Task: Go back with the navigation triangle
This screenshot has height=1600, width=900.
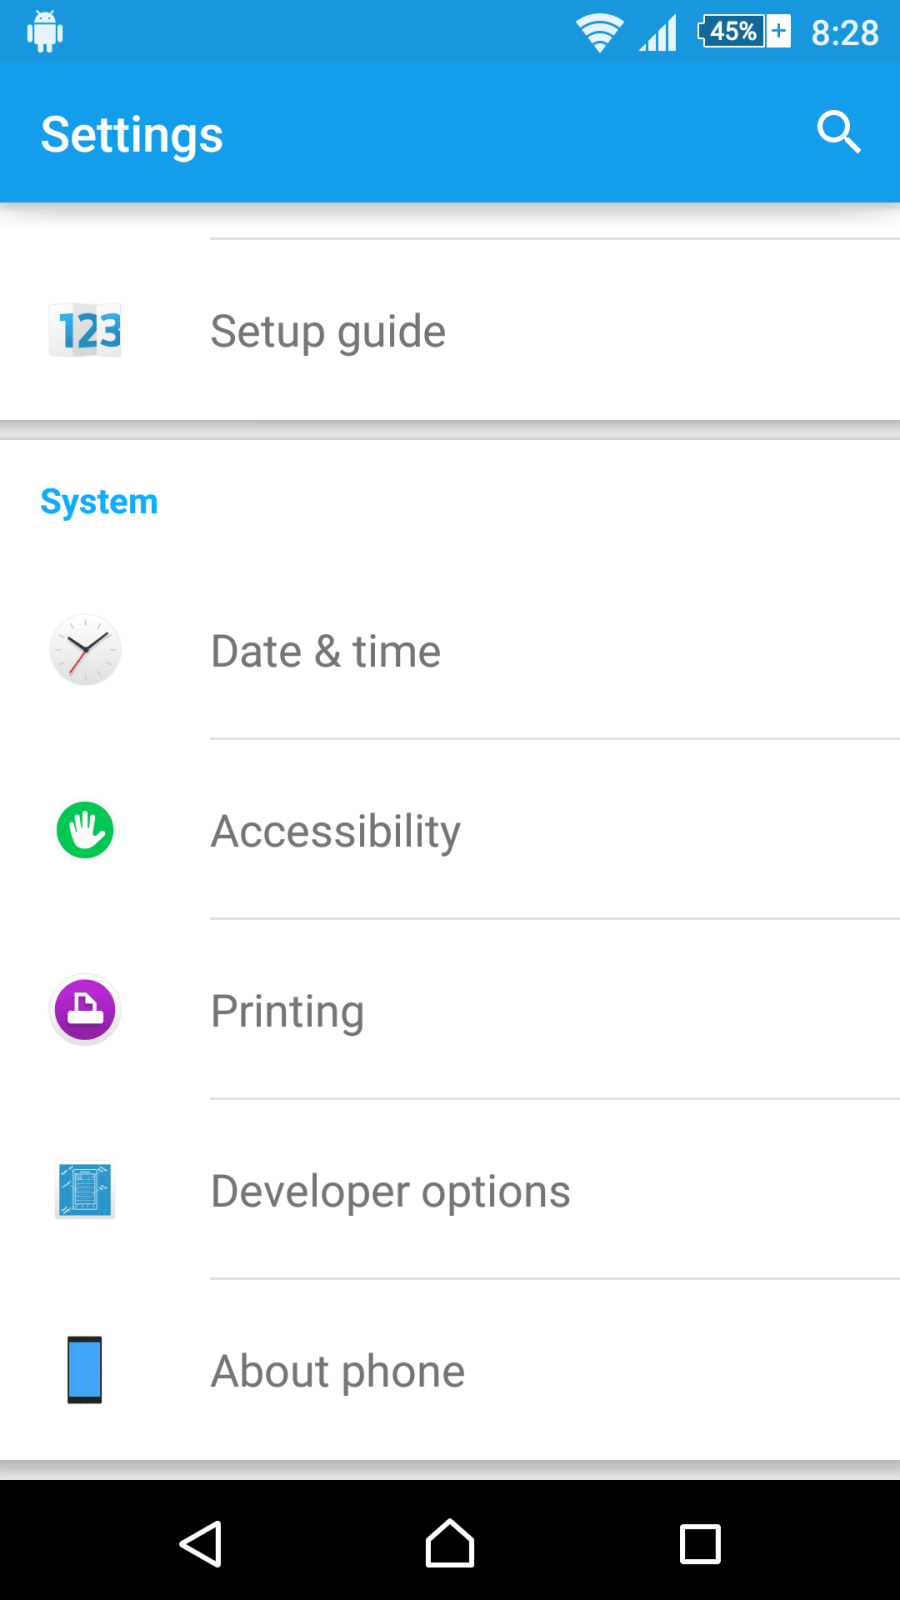Action: (201, 1544)
